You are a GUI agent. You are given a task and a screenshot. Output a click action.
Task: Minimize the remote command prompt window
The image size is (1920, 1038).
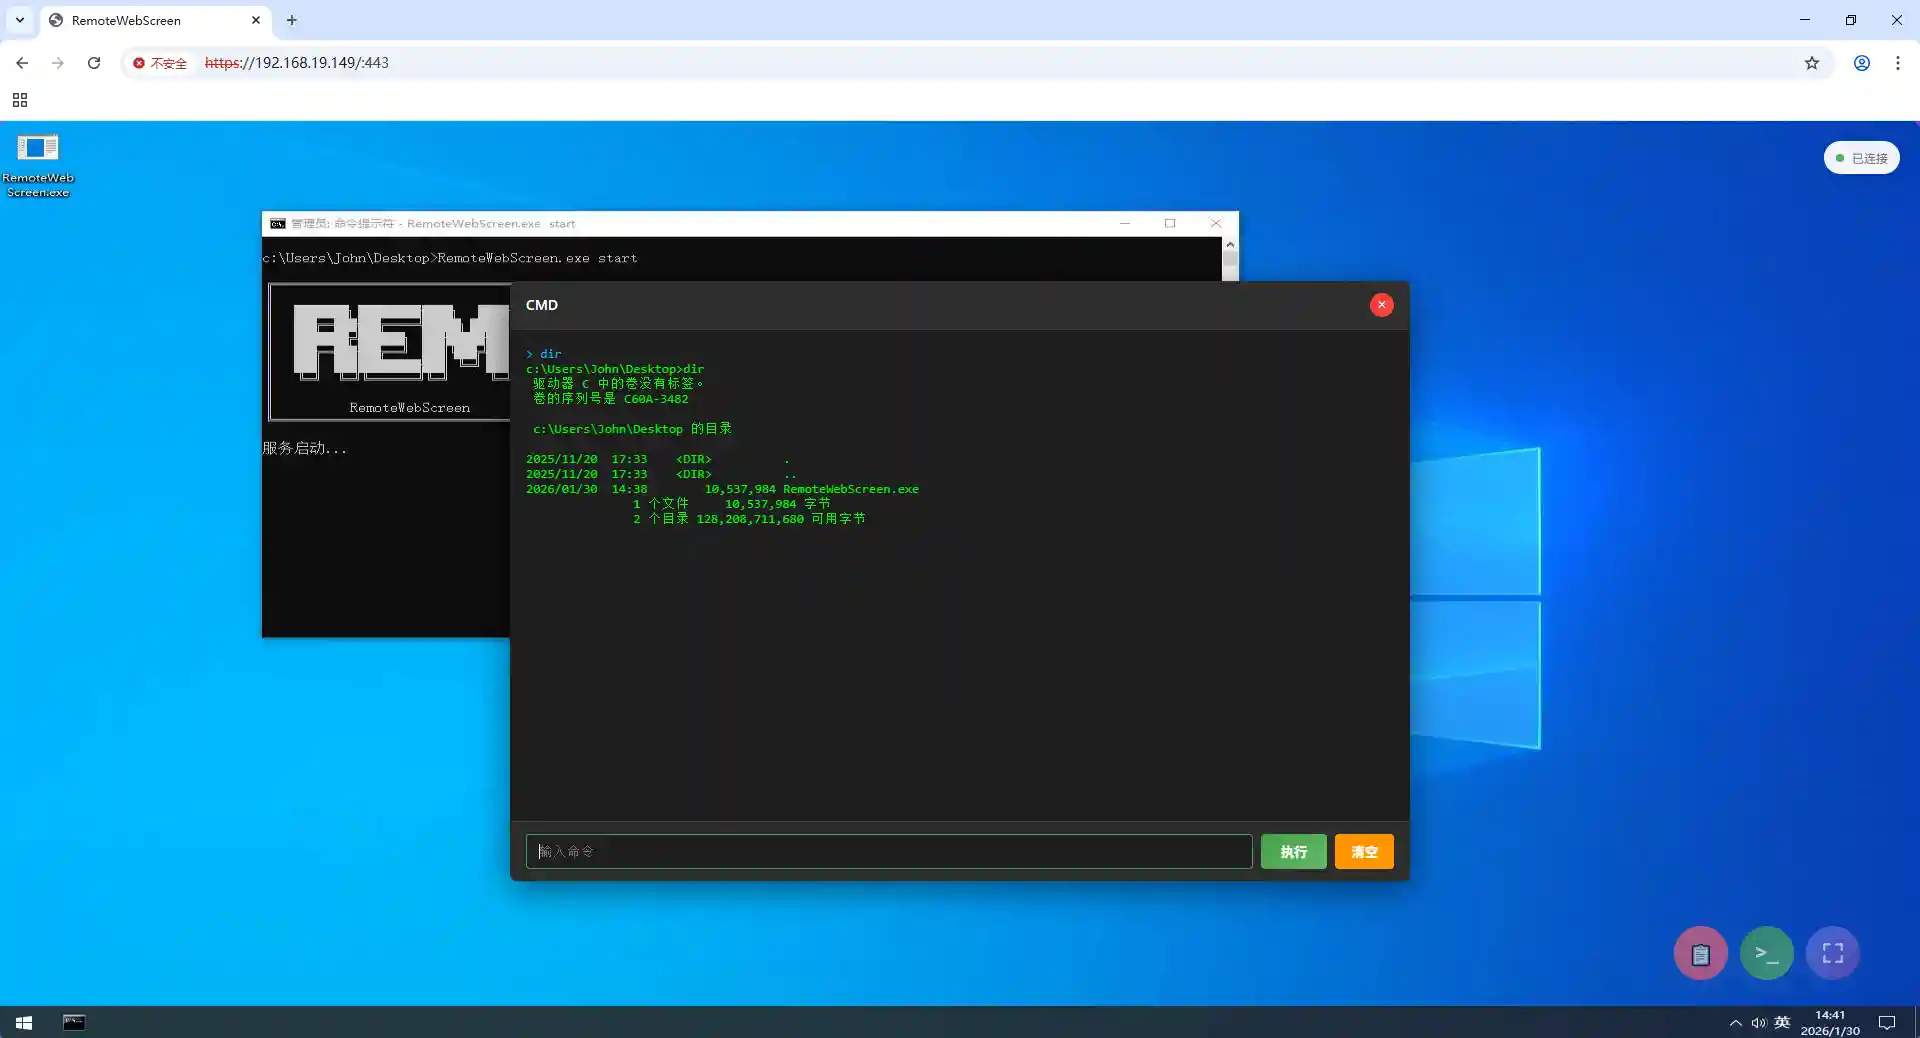click(x=1125, y=224)
